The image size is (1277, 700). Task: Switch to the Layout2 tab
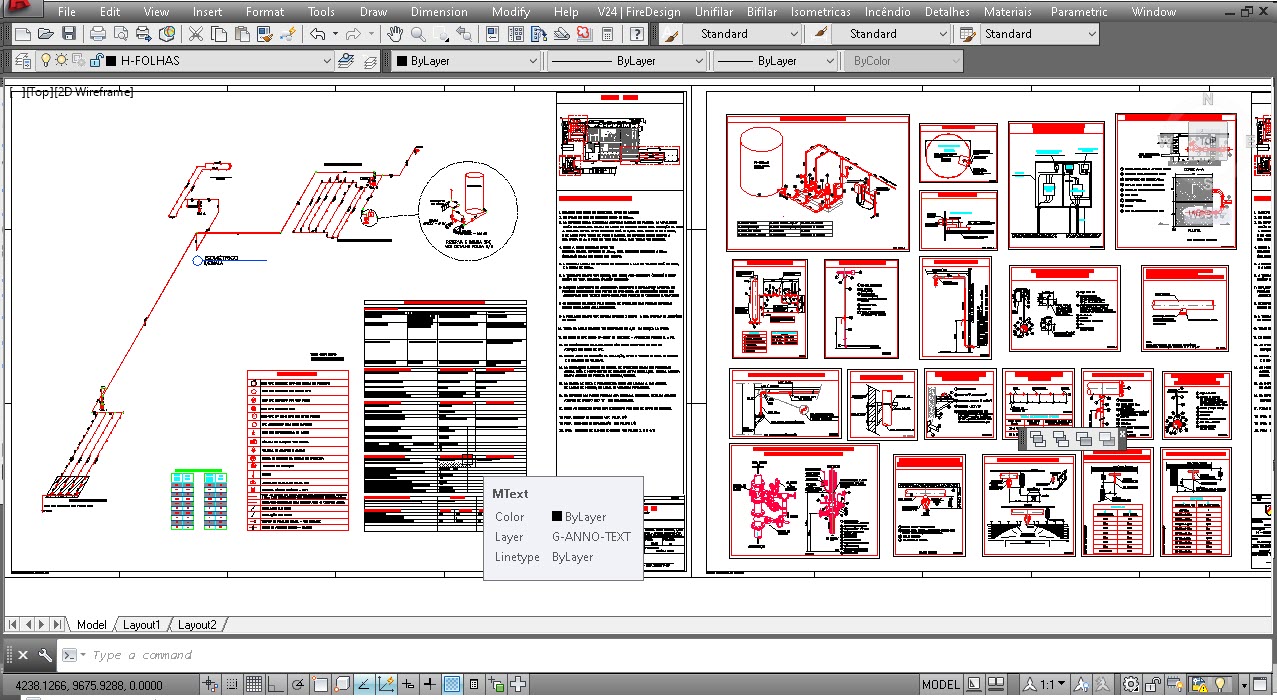197,625
